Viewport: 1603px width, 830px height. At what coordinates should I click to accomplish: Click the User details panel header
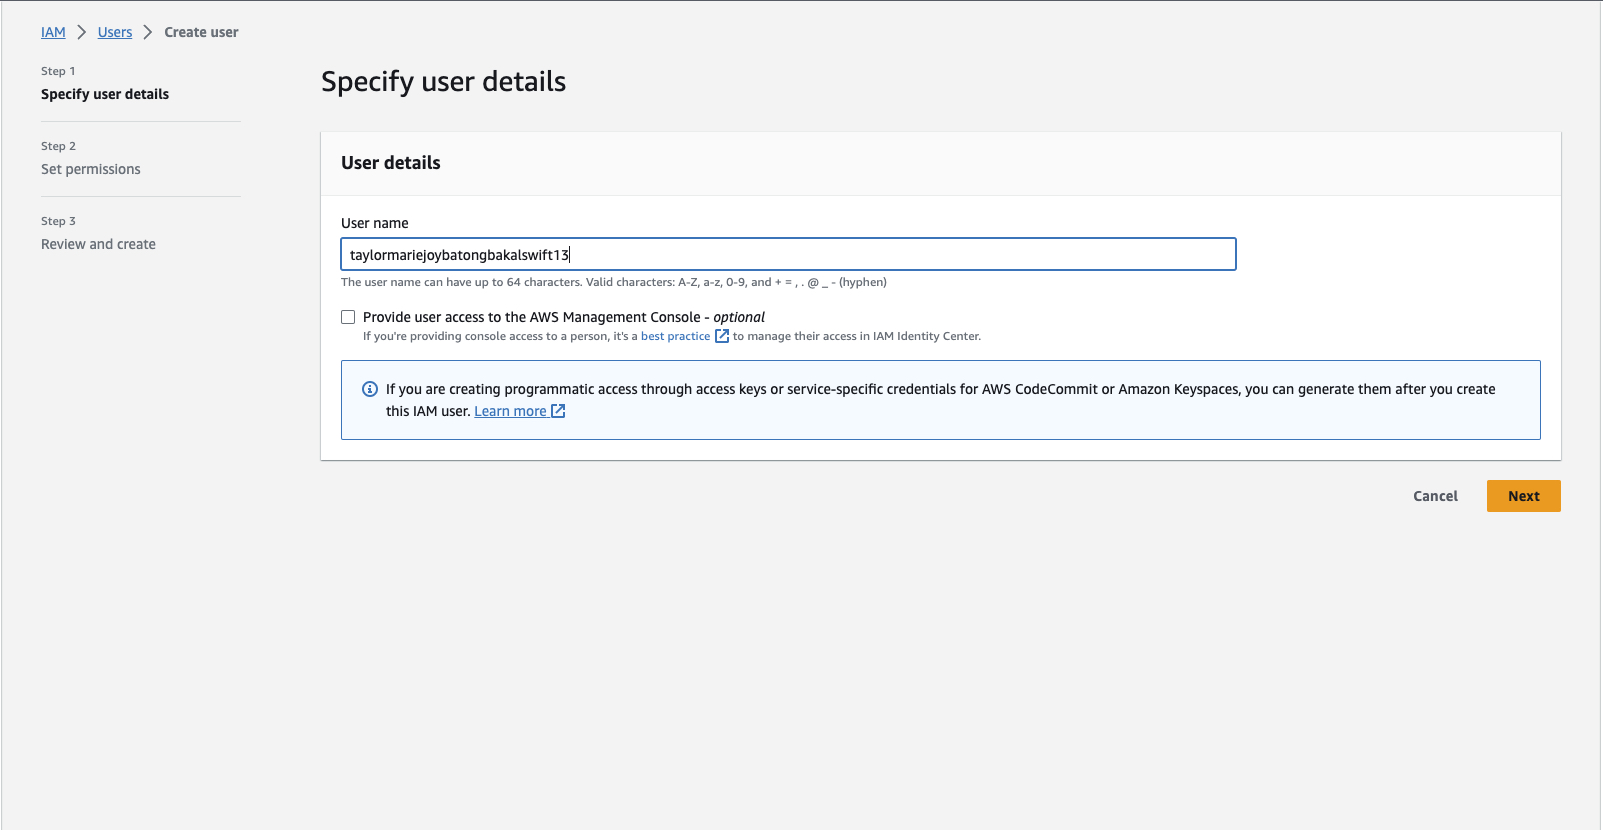pos(391,163)
